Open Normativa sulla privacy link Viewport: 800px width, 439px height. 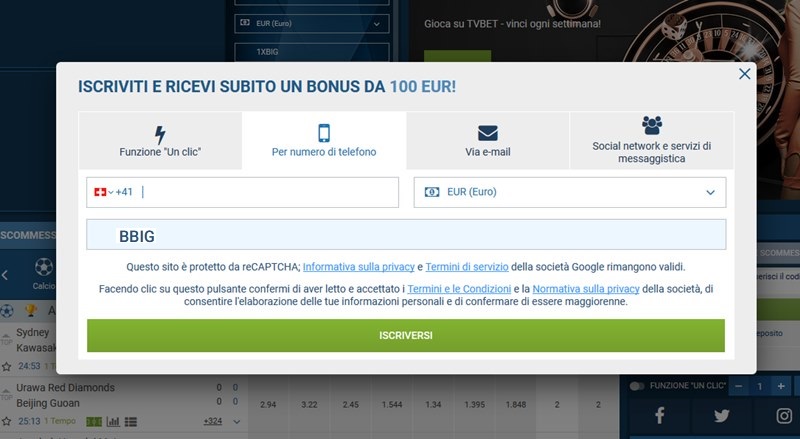[x=586, y=289]
